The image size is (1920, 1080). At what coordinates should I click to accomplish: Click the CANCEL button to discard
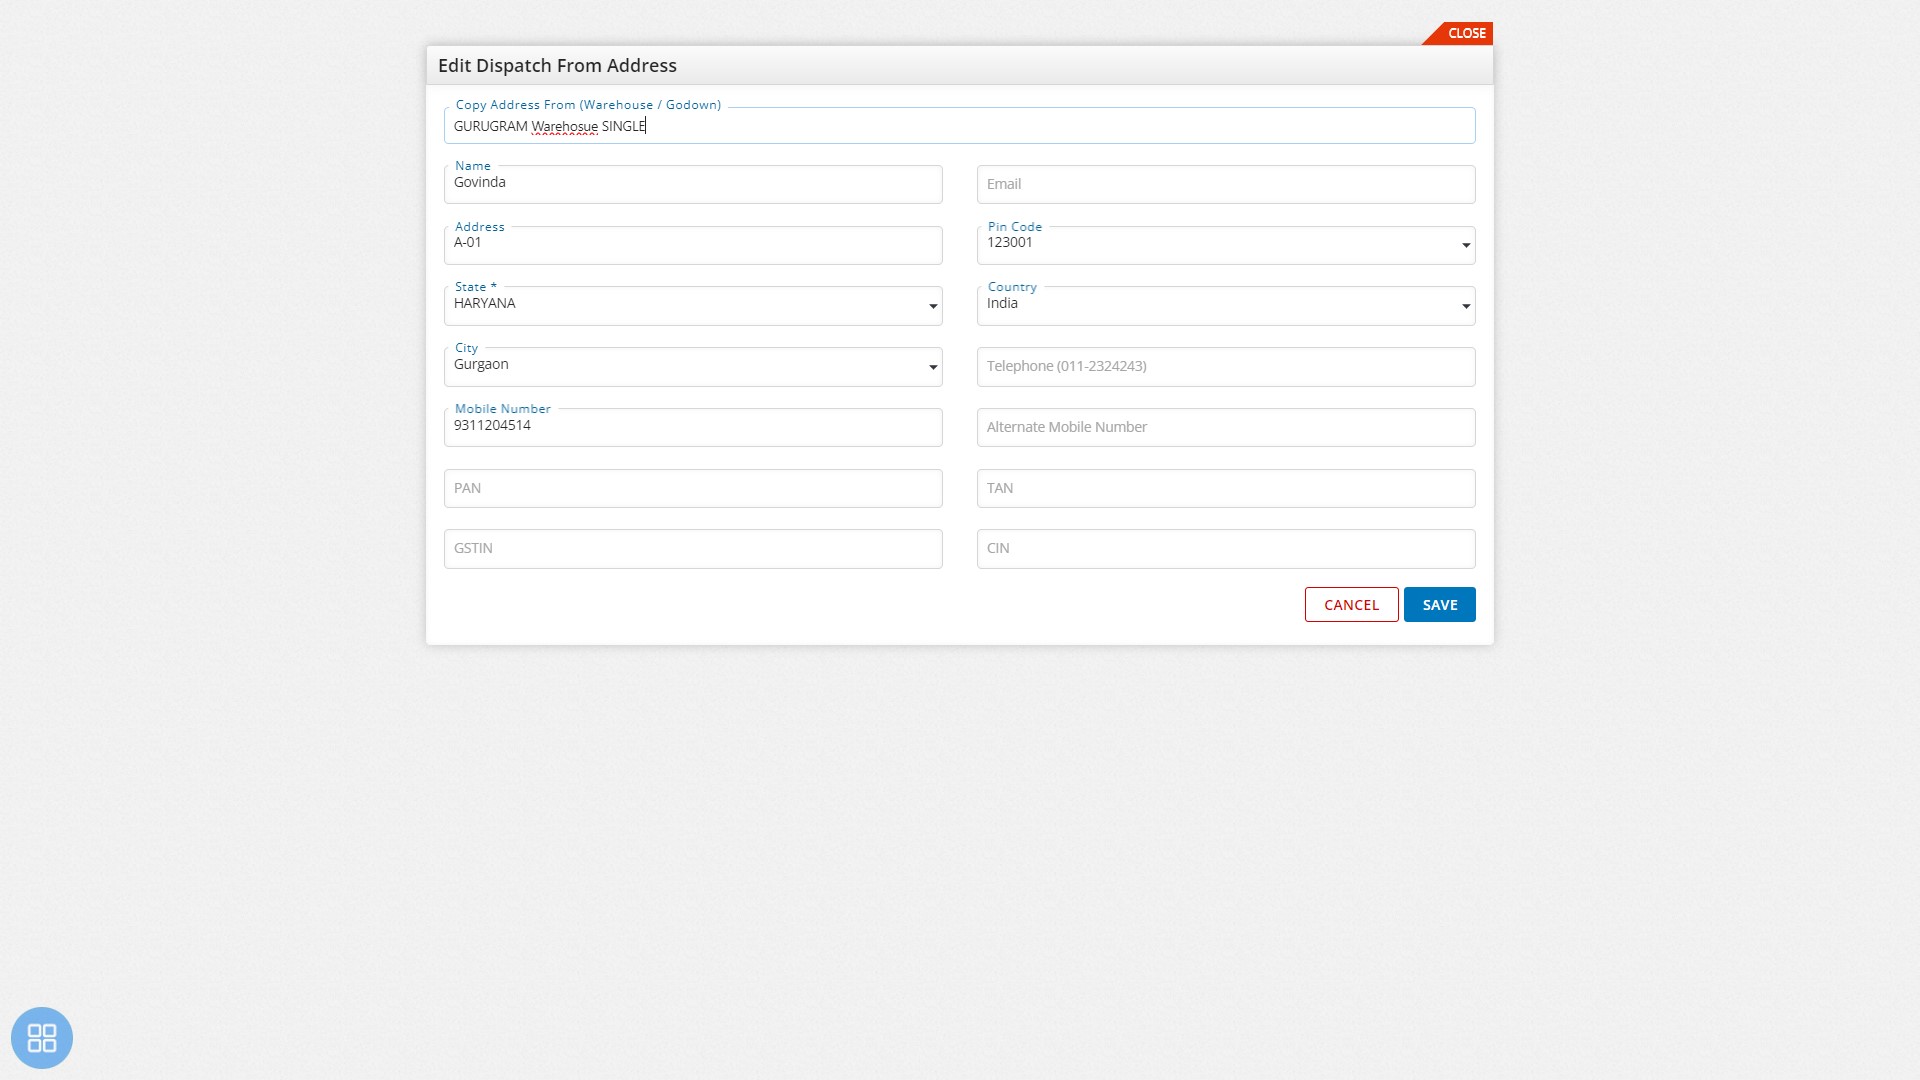click(1350, 604)
